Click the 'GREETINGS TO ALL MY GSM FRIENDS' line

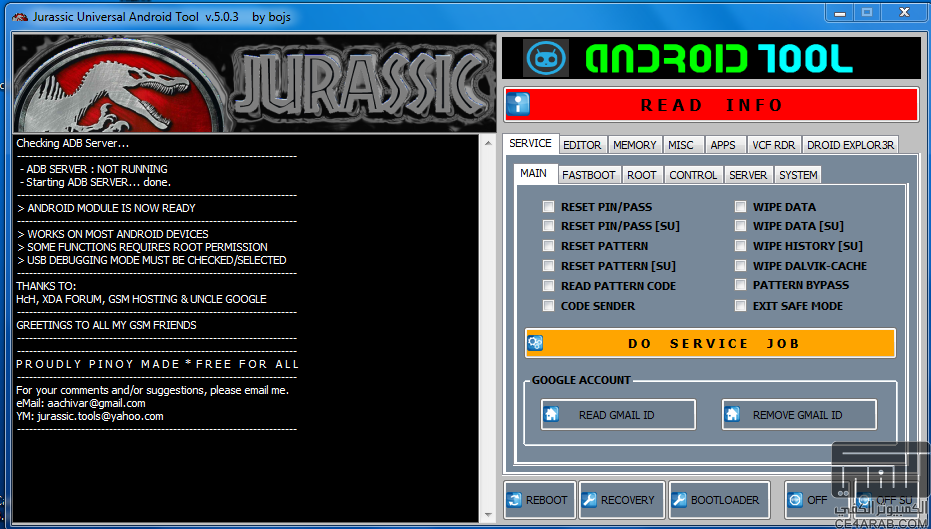(106, 325)
